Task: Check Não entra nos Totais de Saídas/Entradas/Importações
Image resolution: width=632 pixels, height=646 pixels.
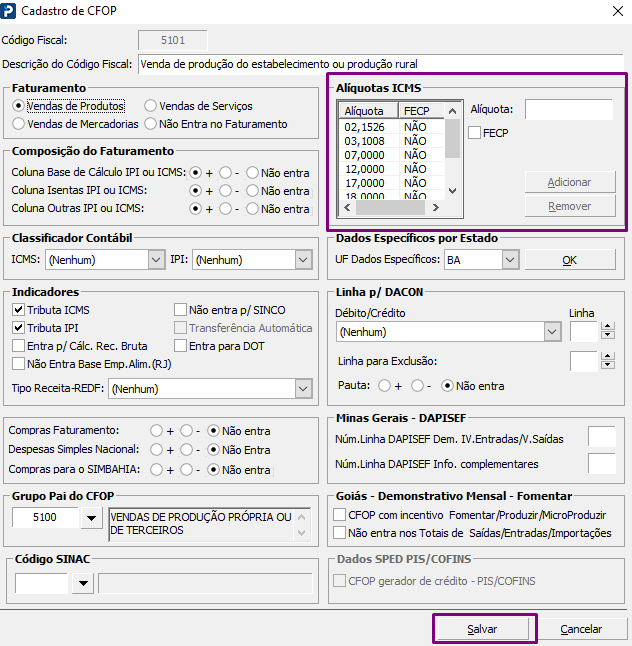Action: 339,532
